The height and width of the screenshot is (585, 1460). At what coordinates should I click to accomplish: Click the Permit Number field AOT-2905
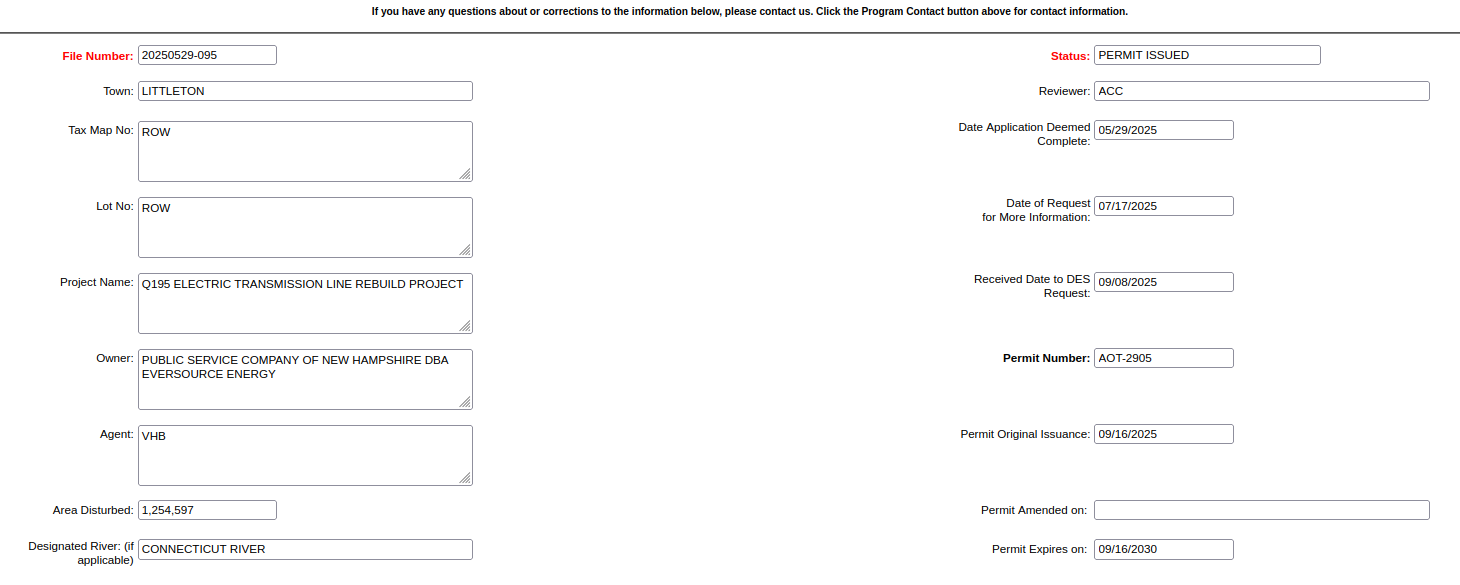pyautogui.click(x=1163, y=358)
